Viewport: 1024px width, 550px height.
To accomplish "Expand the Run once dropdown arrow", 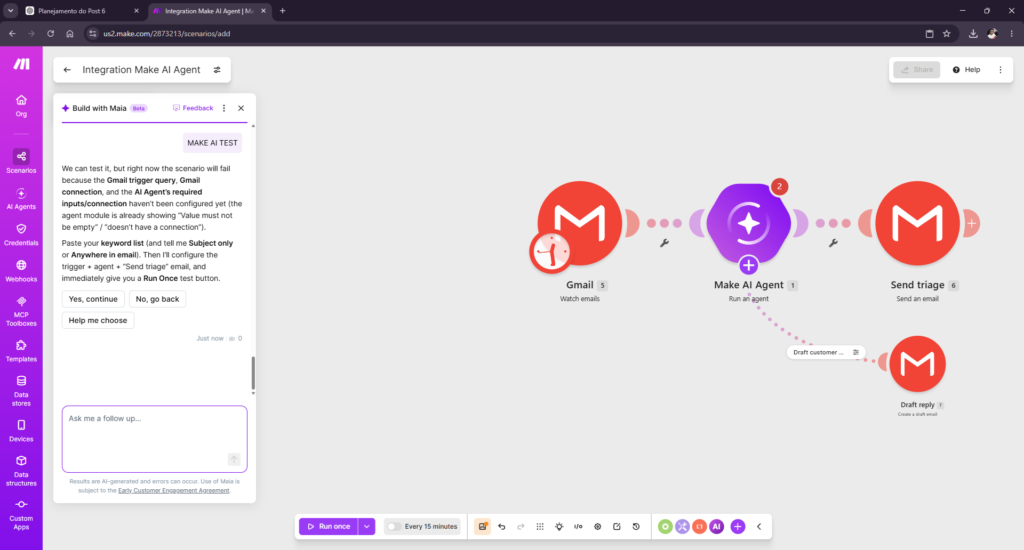I will pyautogui.click(x=367, y=526).
